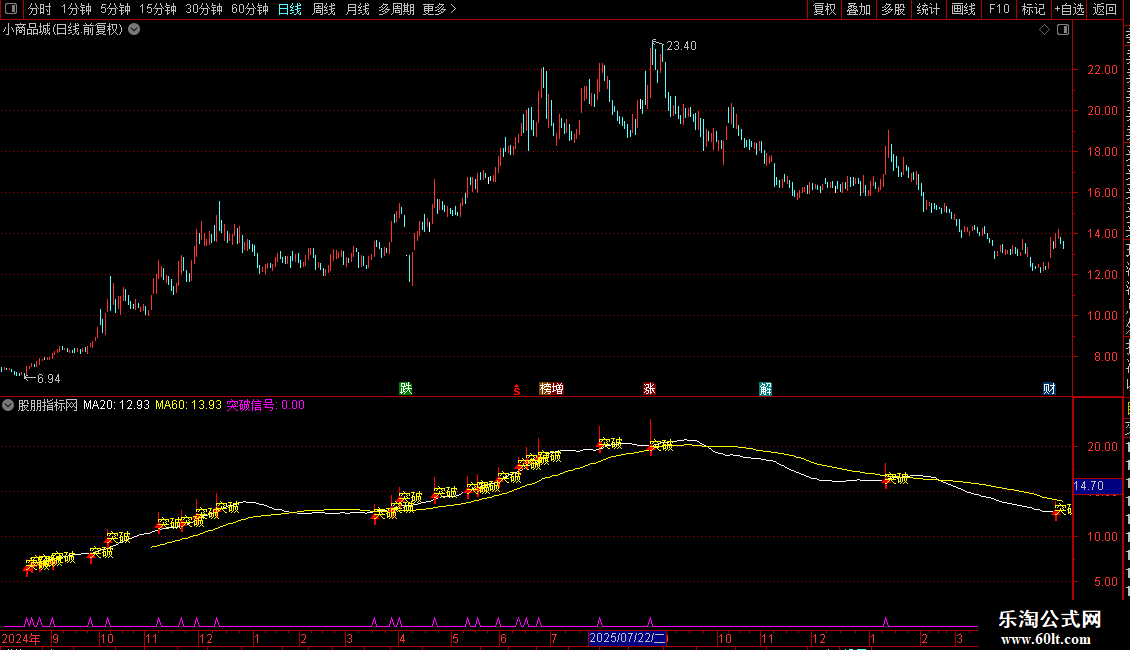The height and width of the screenshot is (650, 1130).
Task: Click the 突破信号: 0.00 value
Action: coord(265,405)
